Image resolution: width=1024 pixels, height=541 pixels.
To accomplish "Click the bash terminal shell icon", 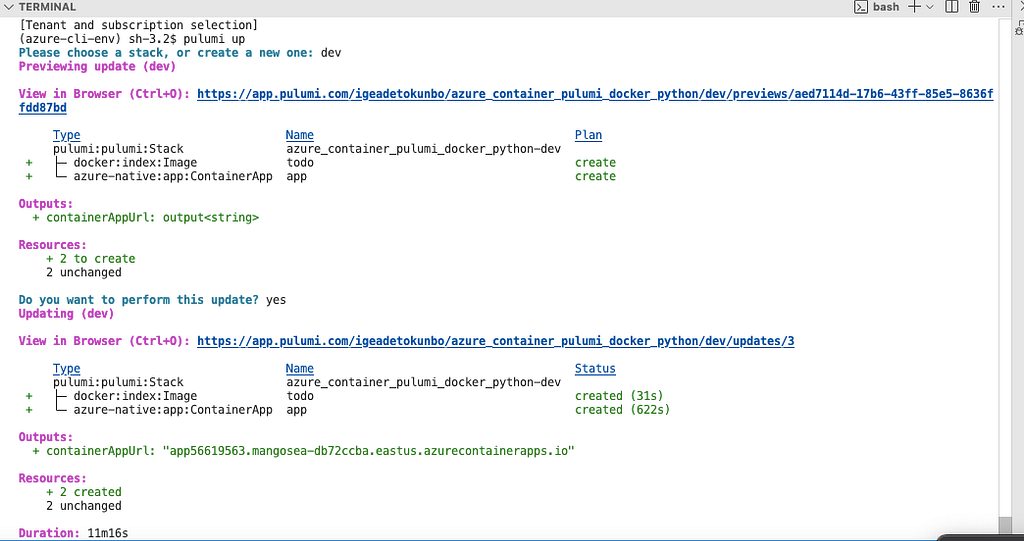I will pyautogui.click(x=861, y=7).
